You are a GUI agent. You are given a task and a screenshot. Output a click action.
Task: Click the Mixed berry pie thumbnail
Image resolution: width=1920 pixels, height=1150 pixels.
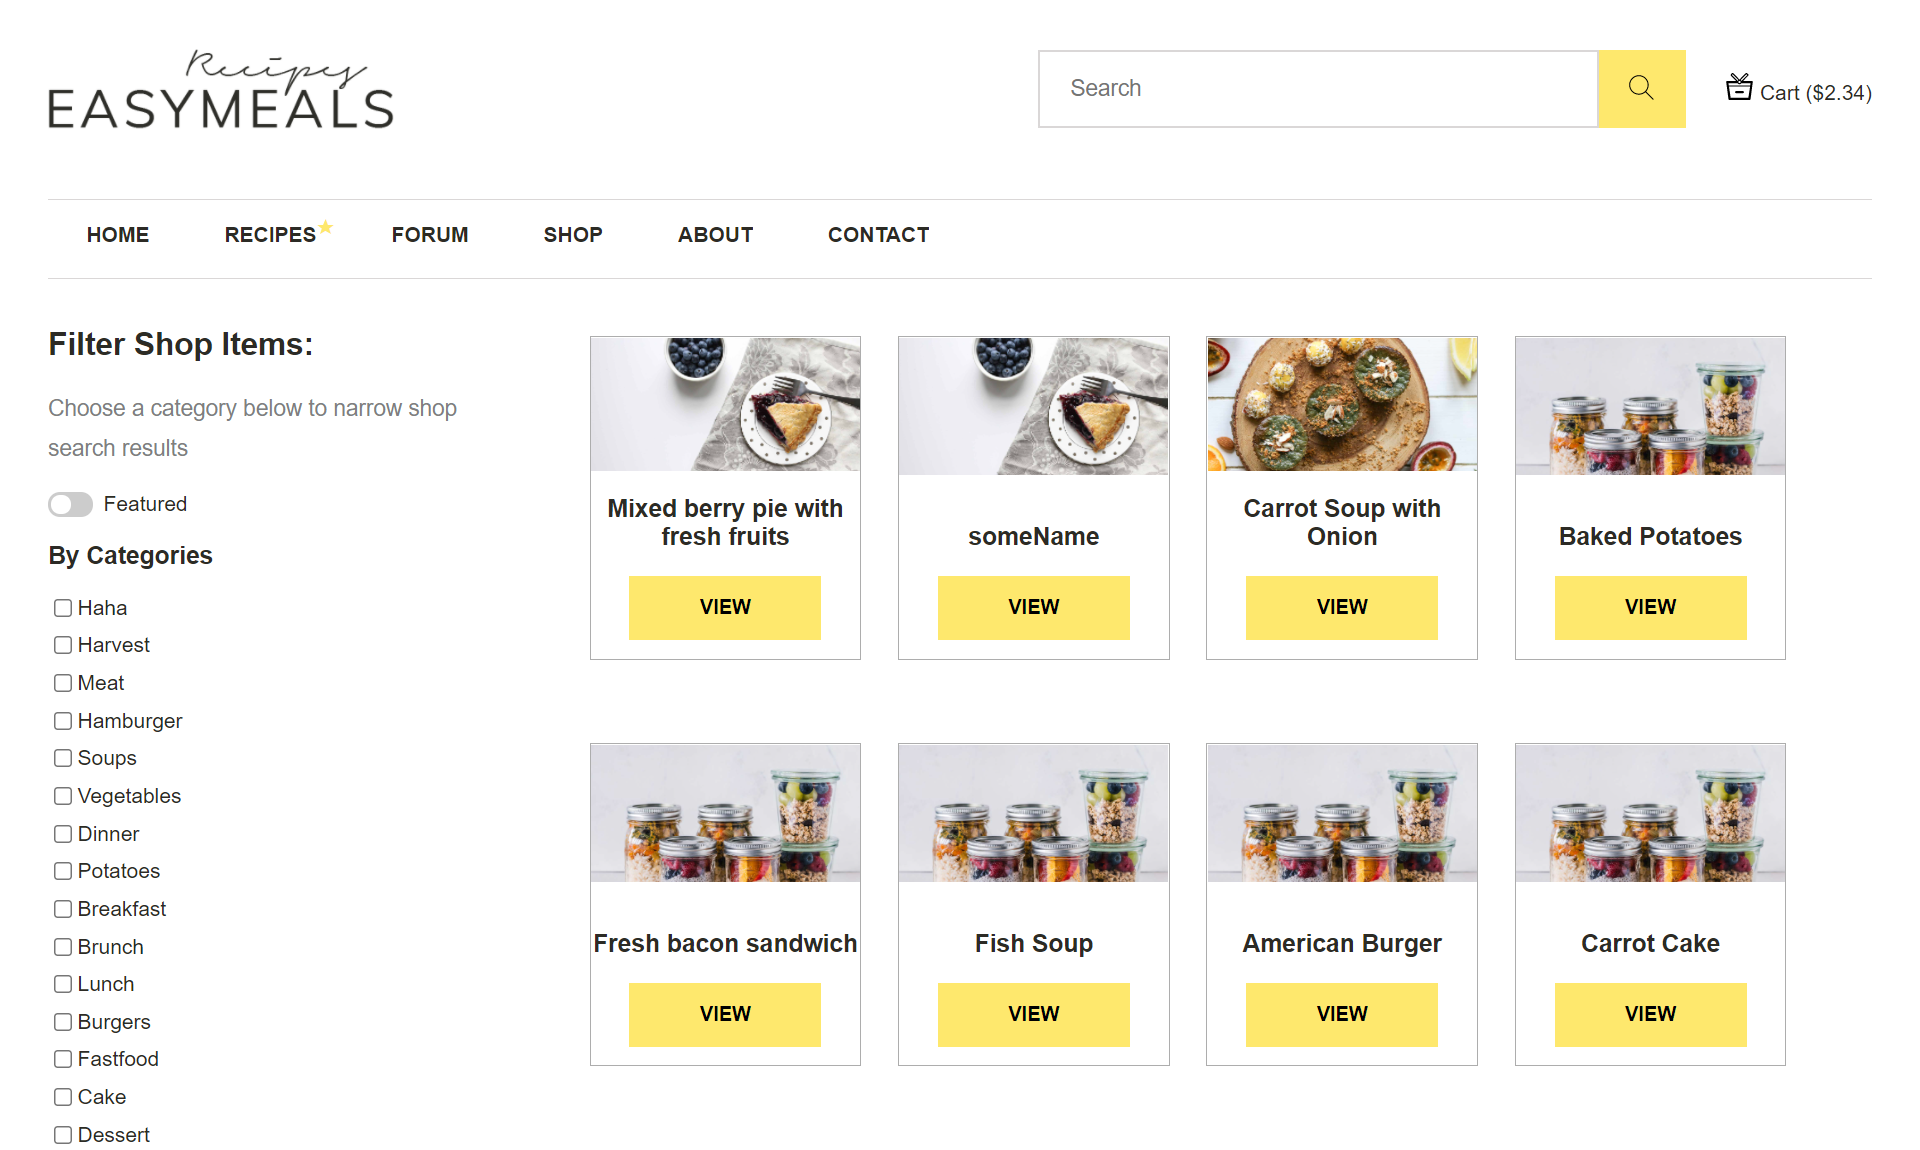[724, 404]
